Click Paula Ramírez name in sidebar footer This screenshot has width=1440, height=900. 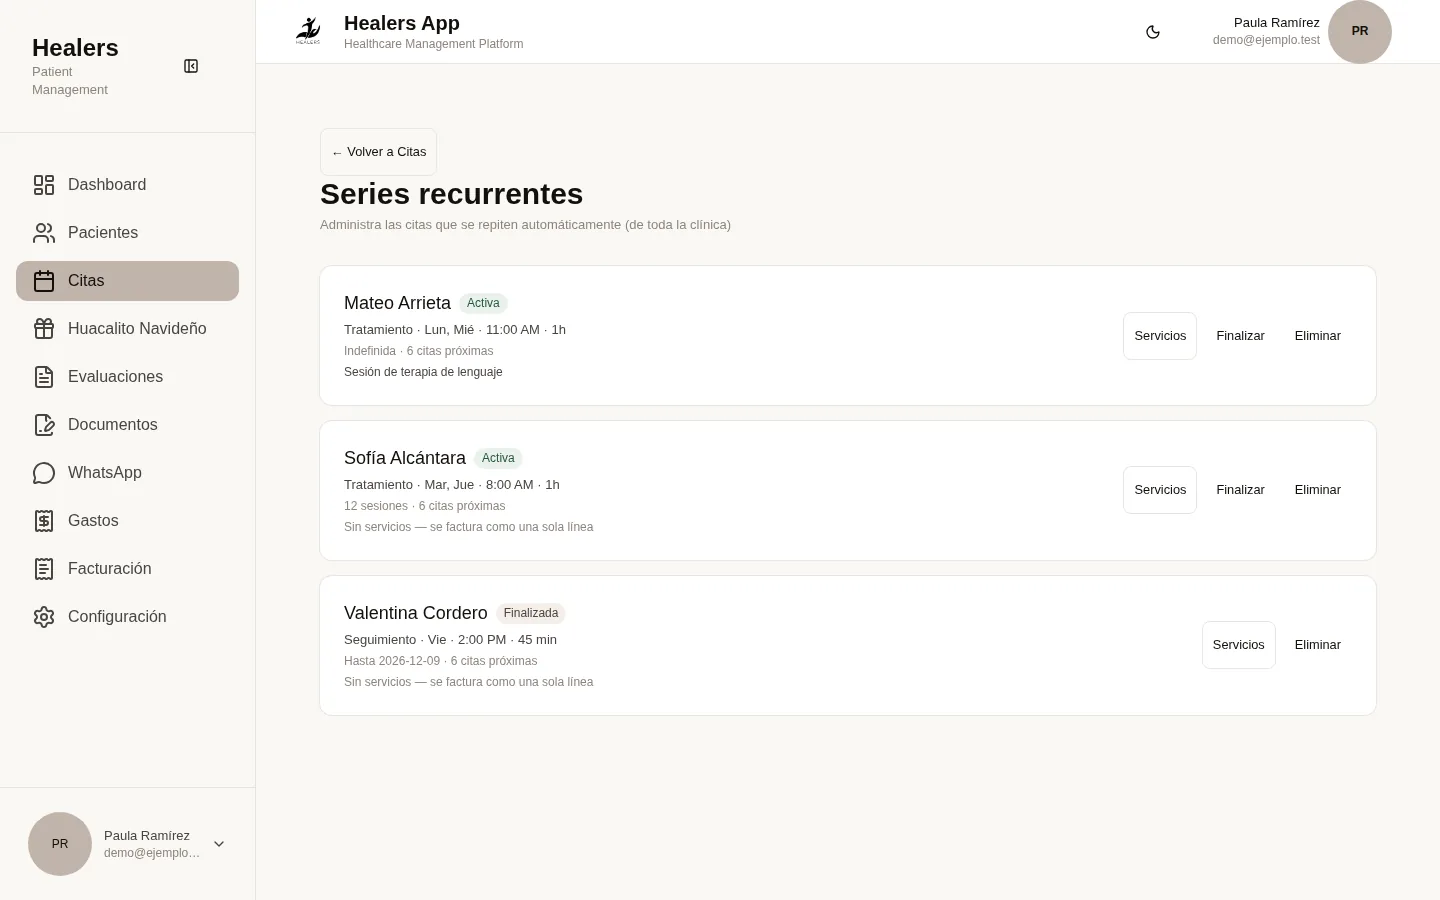coord(147,835)
